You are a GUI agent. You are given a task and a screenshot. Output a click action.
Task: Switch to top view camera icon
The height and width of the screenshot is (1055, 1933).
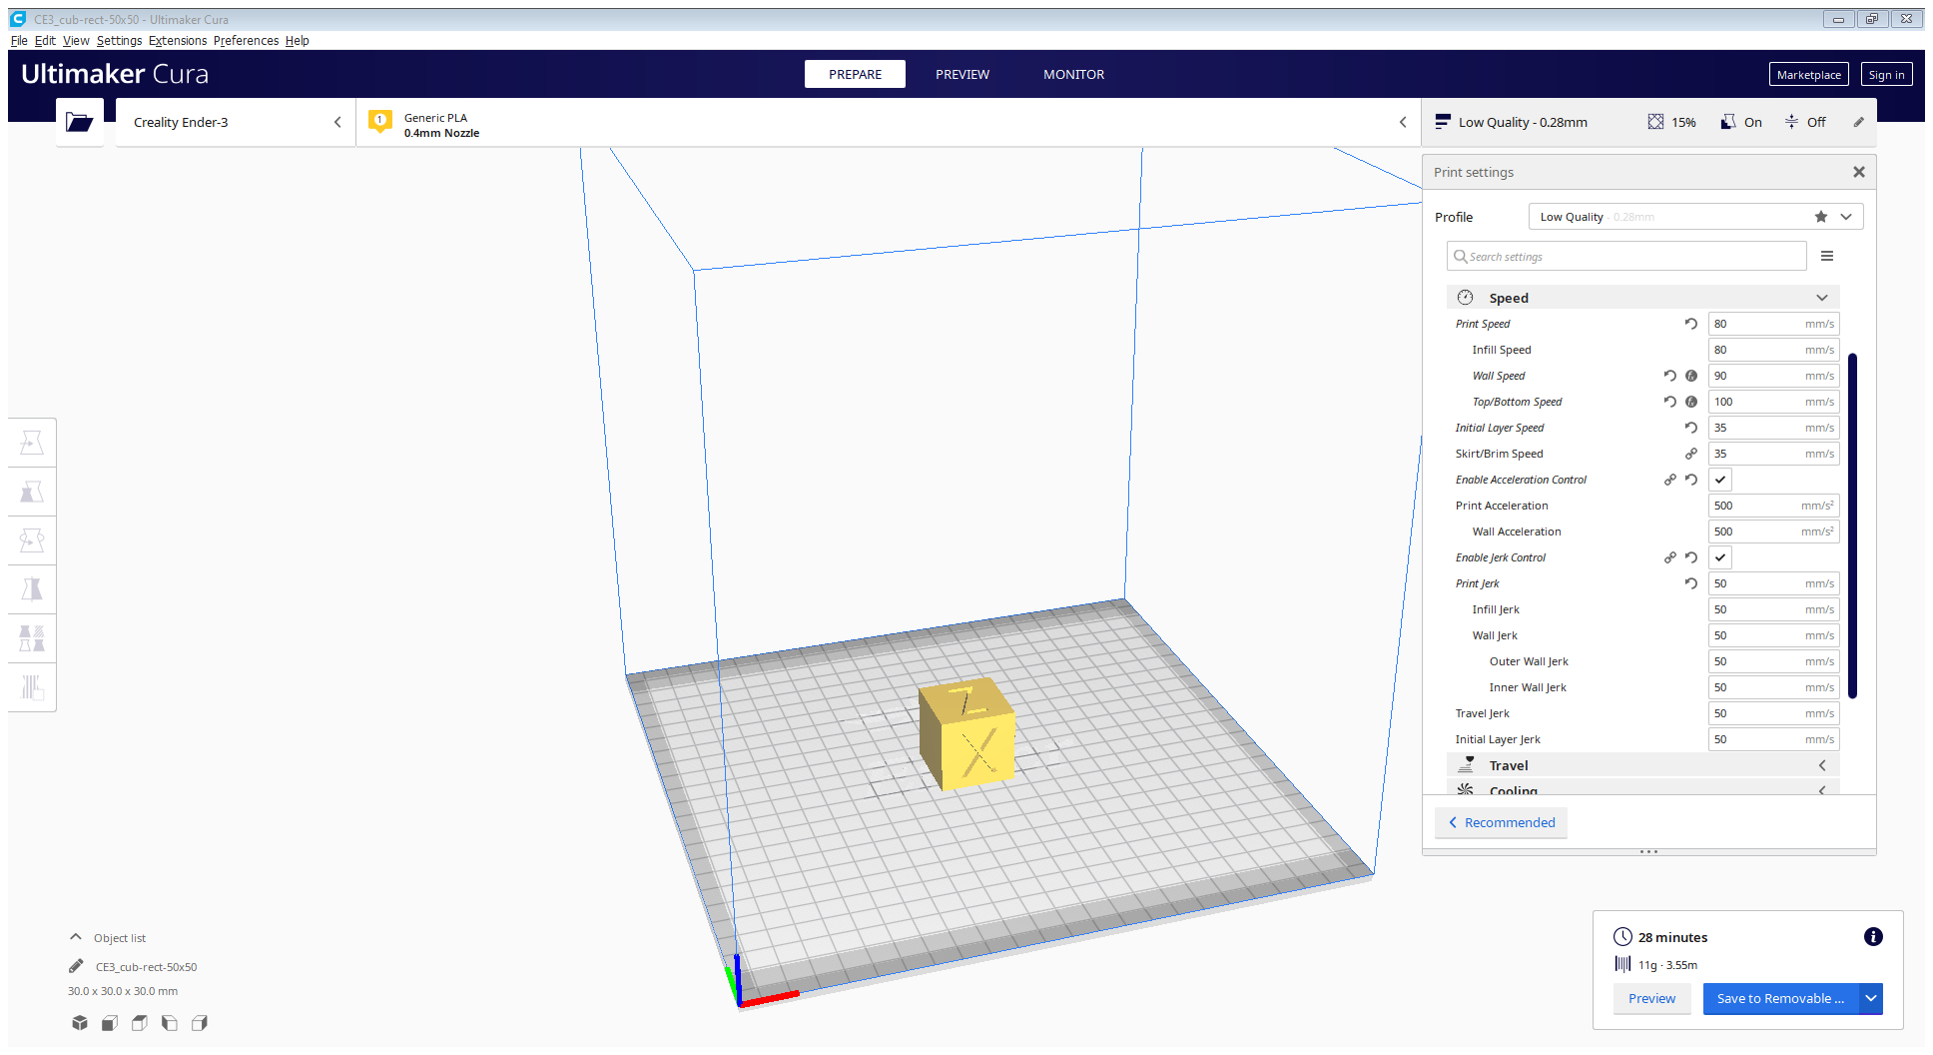pyautogui.click(x=140, y=1023)
